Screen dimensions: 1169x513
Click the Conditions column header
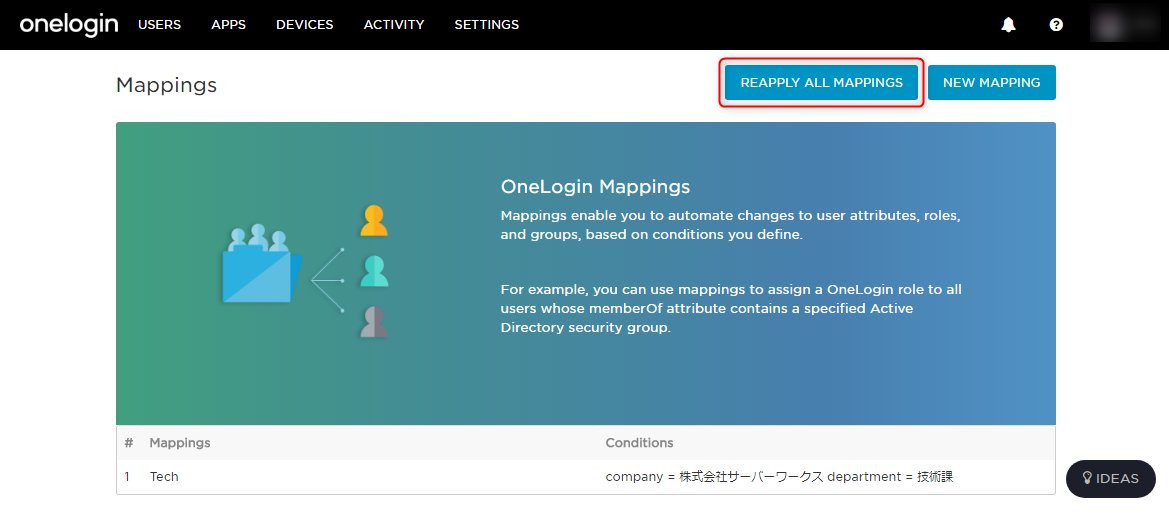tap(639, 443)
